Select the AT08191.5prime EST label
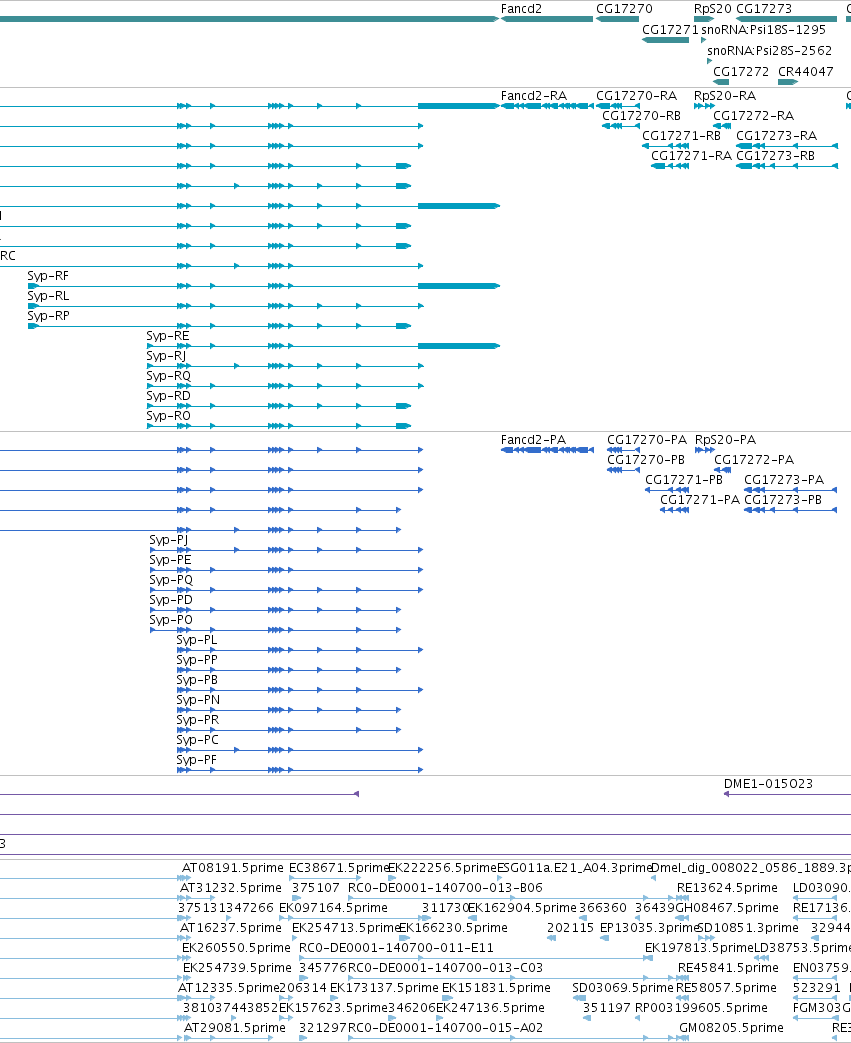The image size is (851, 1043). pyautogui.click(x=233, y=868)
